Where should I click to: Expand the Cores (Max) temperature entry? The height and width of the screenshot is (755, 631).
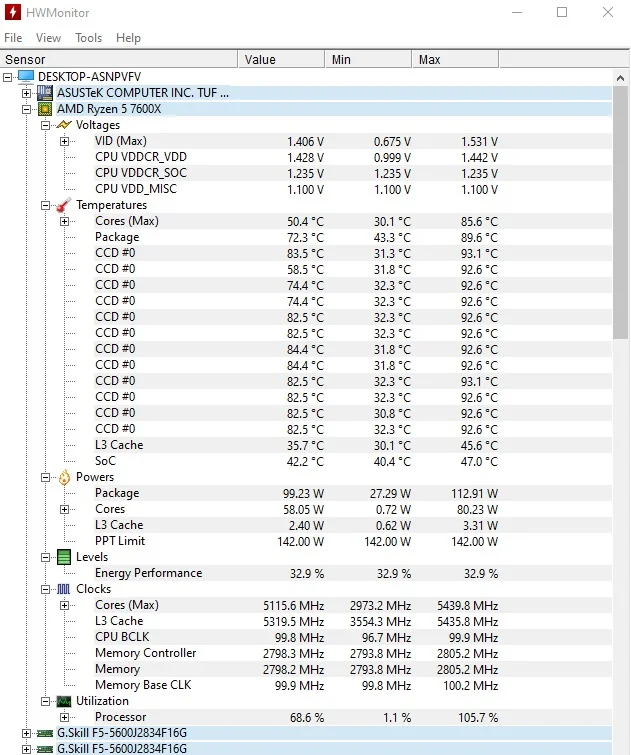[65, 221]
